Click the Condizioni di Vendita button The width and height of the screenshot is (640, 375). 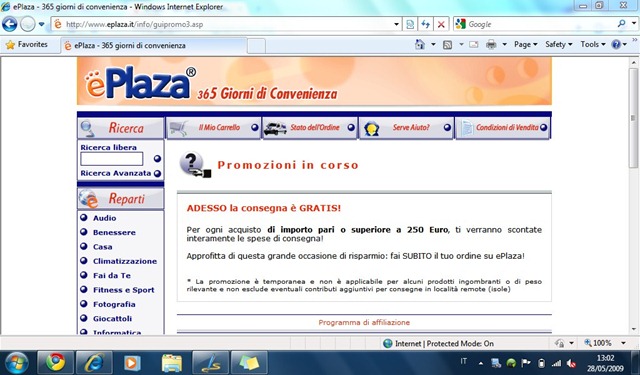click(x=503, y=128)
